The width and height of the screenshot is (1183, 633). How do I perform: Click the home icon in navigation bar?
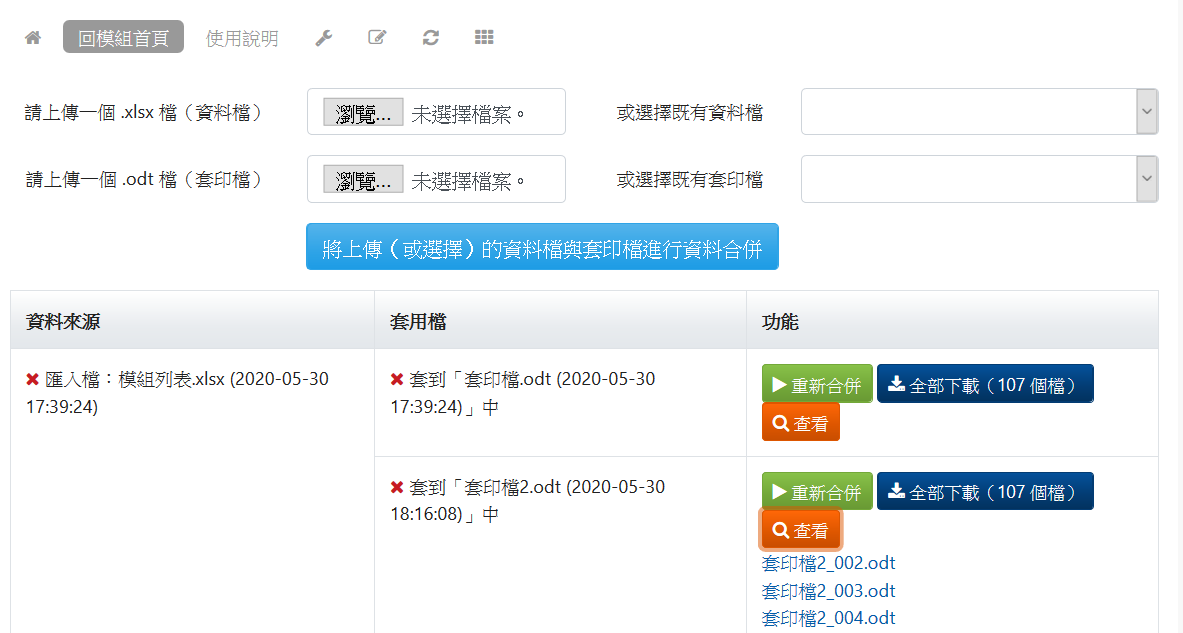33,38
